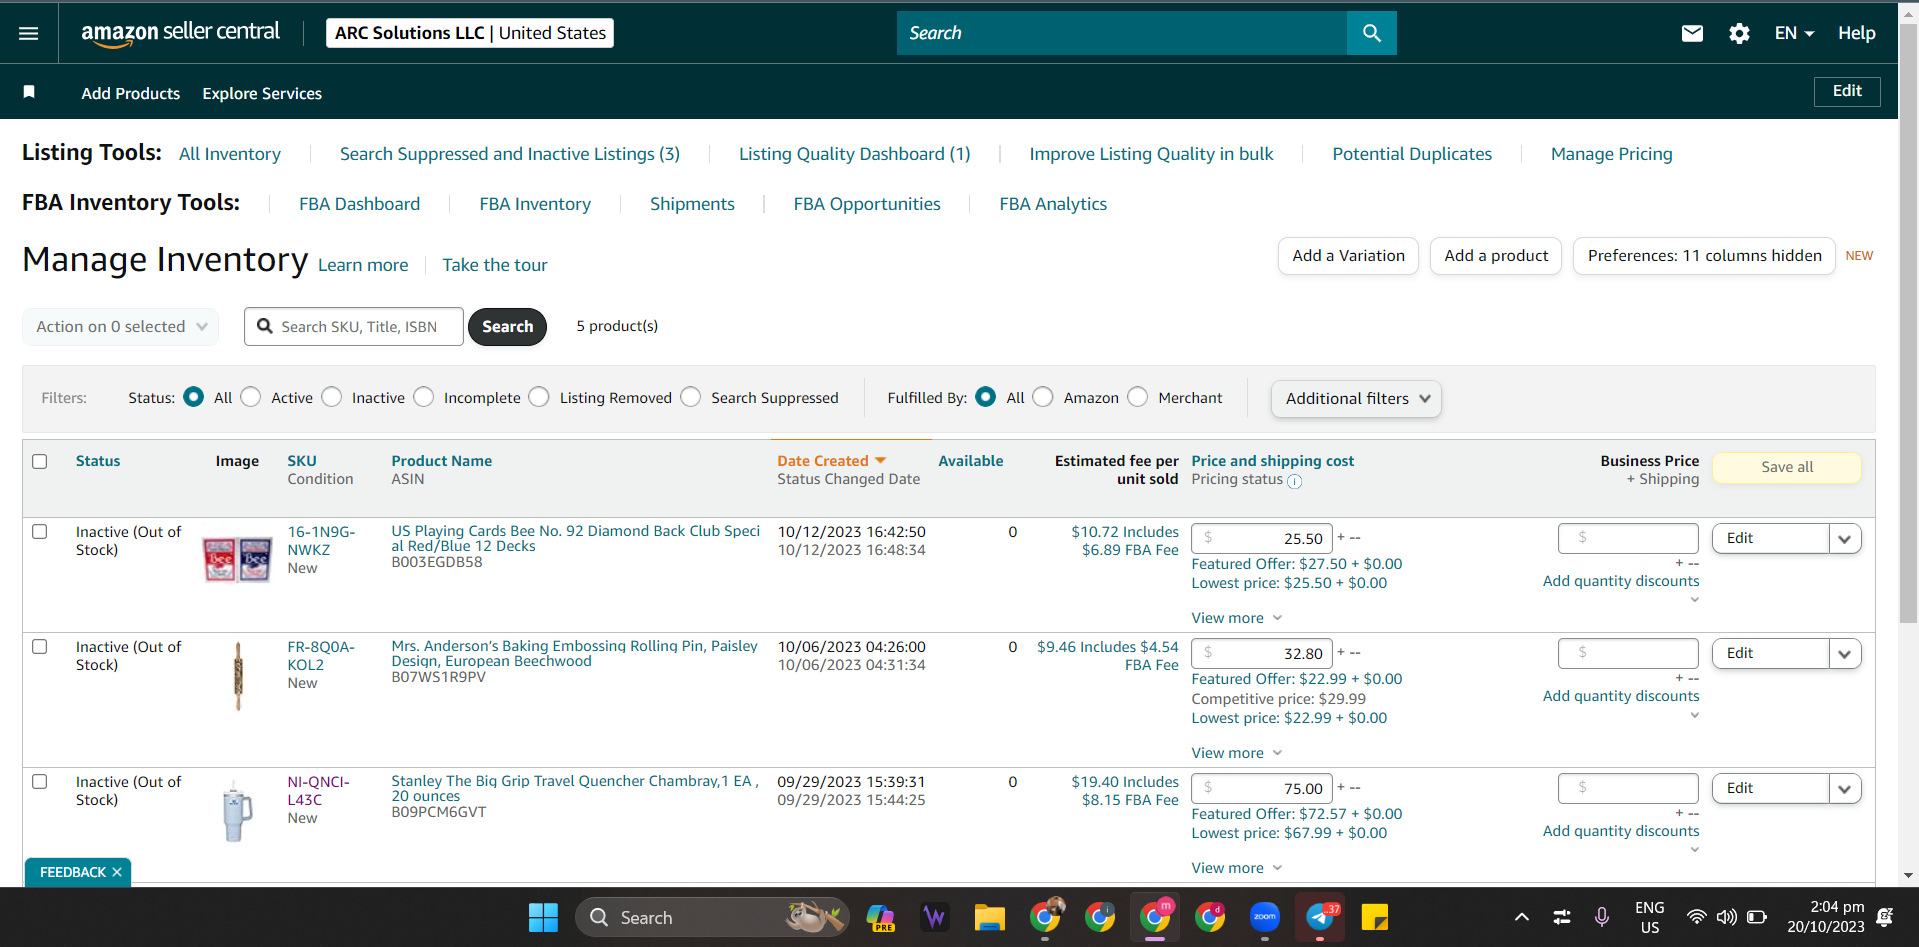Click the black Search button for SKUs
This screenshot has height=947, width=1919.
507,327
